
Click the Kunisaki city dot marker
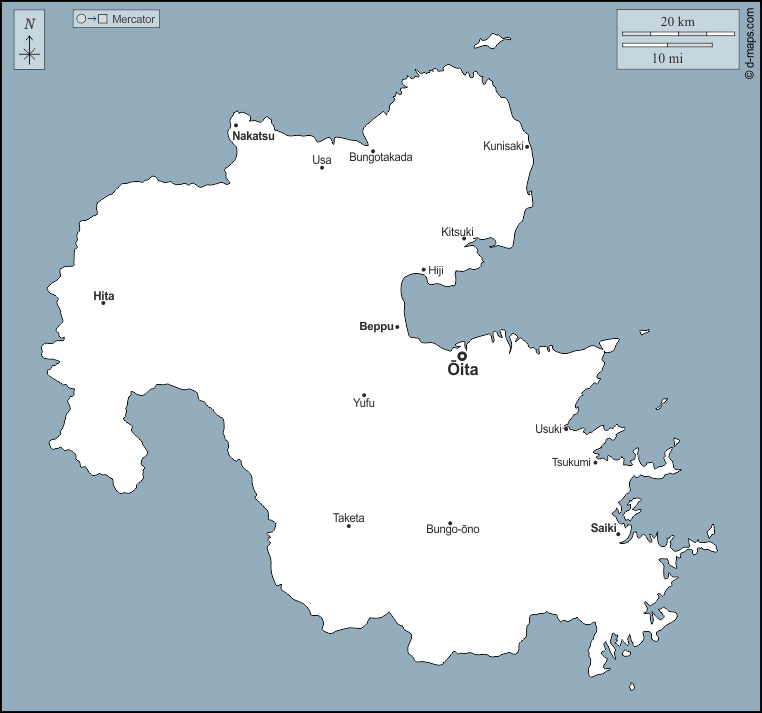tap(527, 147)
